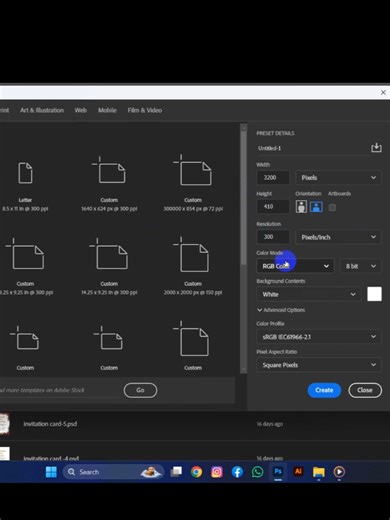The width and height of the screenshot is (390, 520).
Task: Open the Pixels width unit dropdown
Action: click(x=338, y=178)
